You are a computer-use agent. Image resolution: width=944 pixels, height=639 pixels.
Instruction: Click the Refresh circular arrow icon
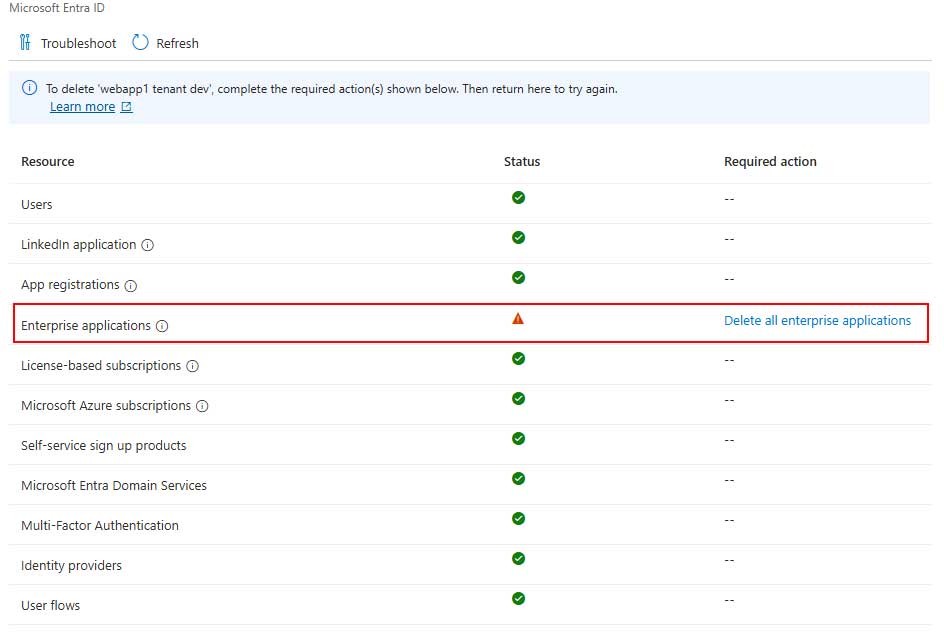click(140, 42)
